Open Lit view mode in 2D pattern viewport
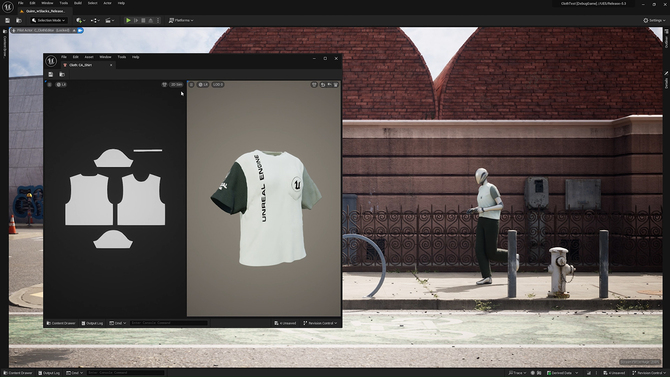Image resolution: width=670 pixels, height=377 pixels. click(61, 85)
